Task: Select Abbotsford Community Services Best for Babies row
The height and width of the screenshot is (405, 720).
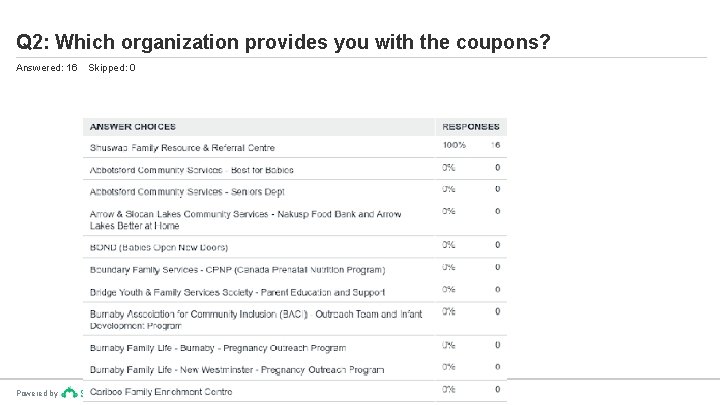Action: click(x=191, y=170)
